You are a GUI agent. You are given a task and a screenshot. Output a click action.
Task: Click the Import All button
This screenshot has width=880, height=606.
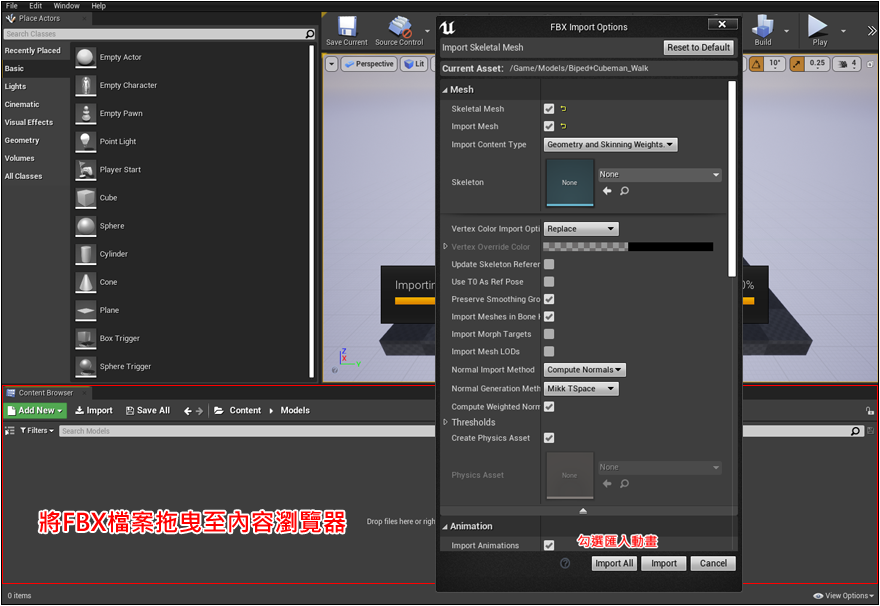click(x=614, y=563)
